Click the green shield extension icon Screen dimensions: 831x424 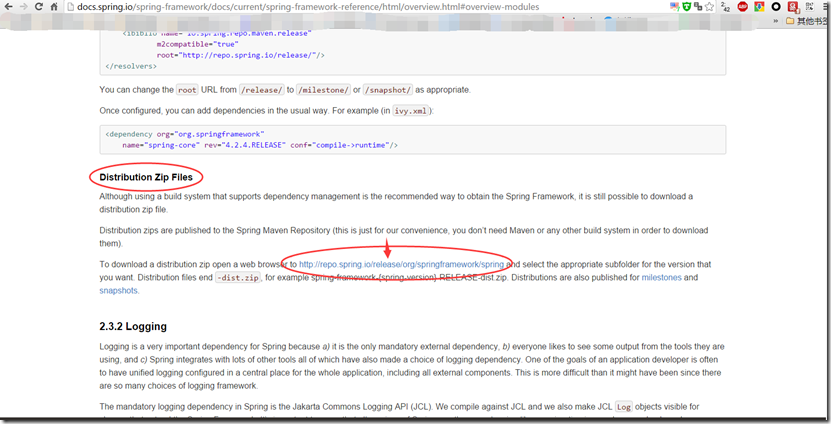[x=686, y=7]
